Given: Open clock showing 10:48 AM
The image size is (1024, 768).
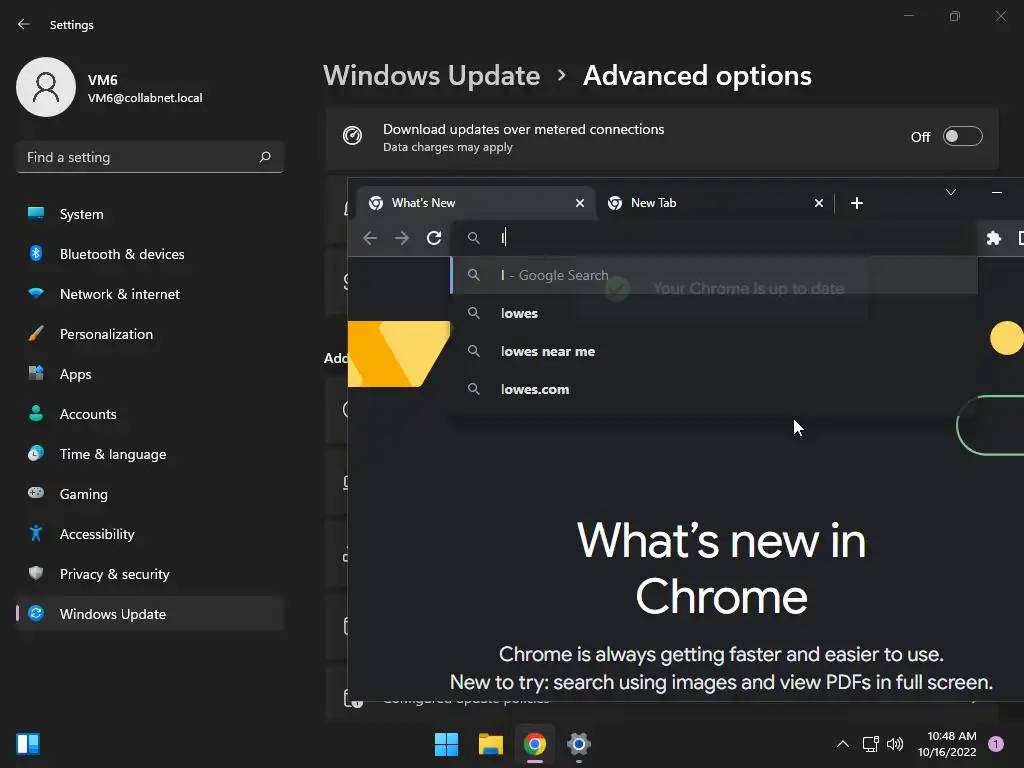Looking at the screenshot, I should (947, 744).
